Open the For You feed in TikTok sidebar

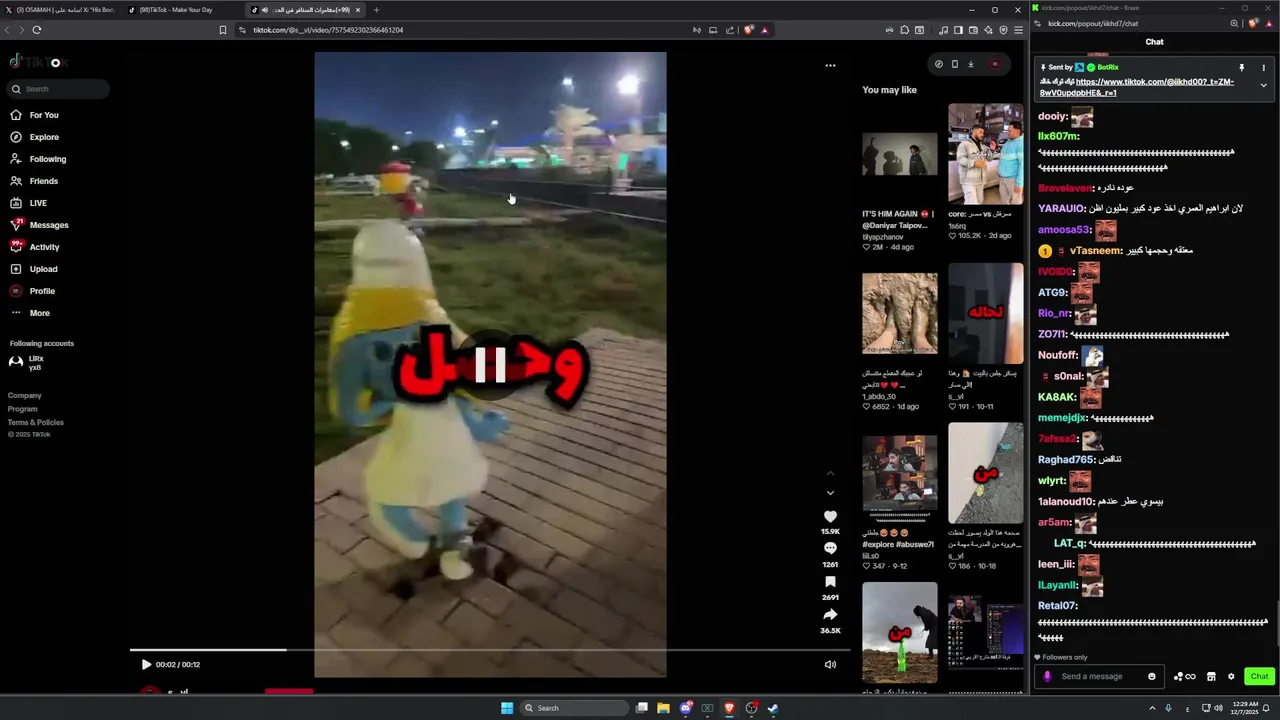click(x=43, y=115)
